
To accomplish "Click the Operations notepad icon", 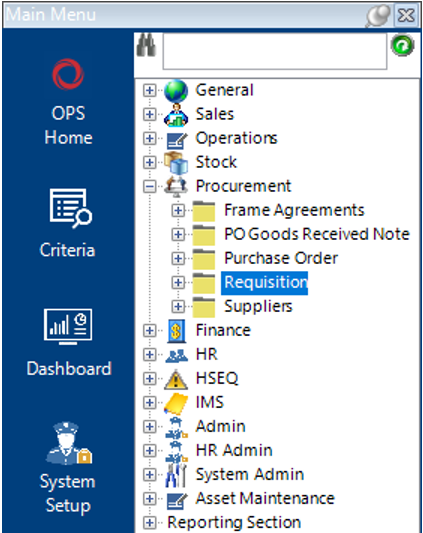I will (x=176, y=140).
